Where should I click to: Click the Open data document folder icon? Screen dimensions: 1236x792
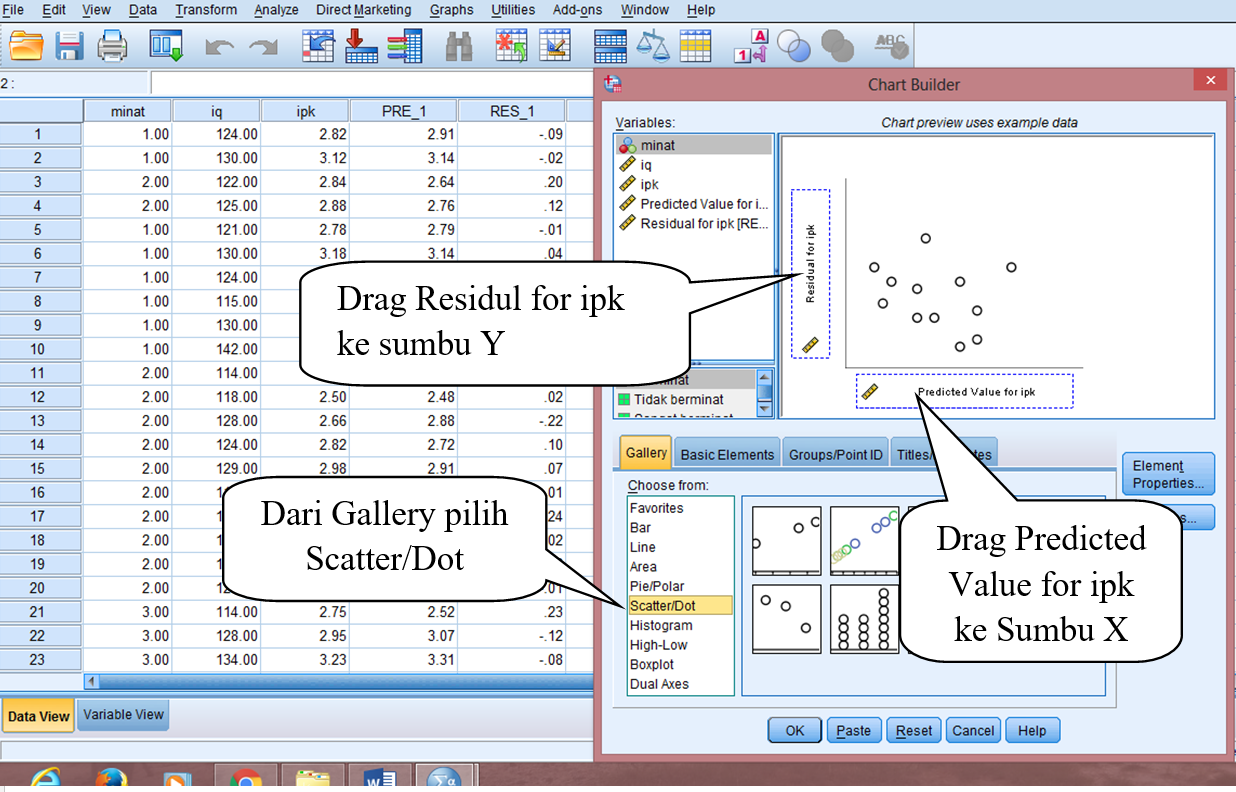[27, 46]
